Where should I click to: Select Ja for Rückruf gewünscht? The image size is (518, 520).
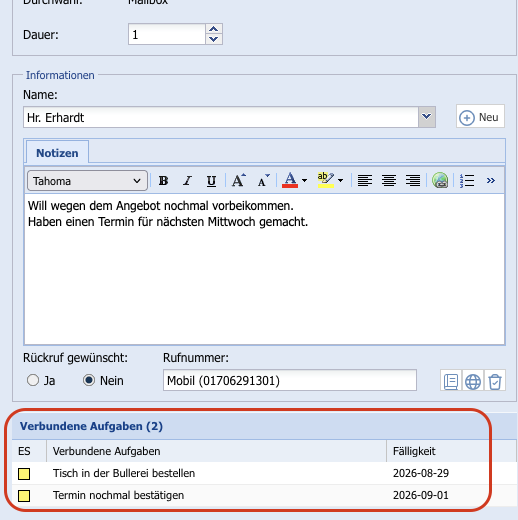(x=33, y=380)
